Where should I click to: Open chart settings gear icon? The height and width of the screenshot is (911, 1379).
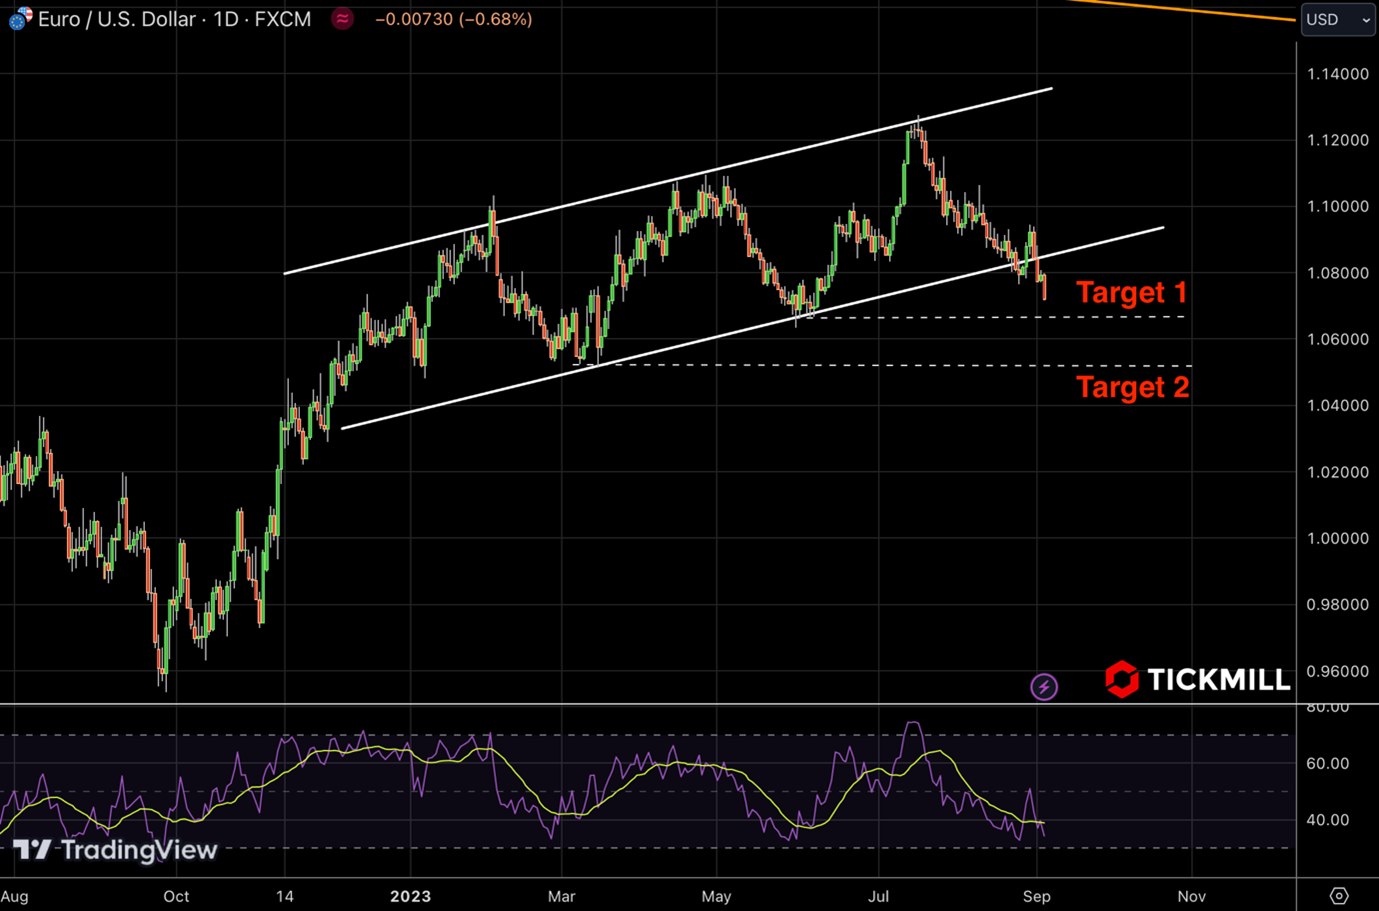click(x=1339, y=895)
